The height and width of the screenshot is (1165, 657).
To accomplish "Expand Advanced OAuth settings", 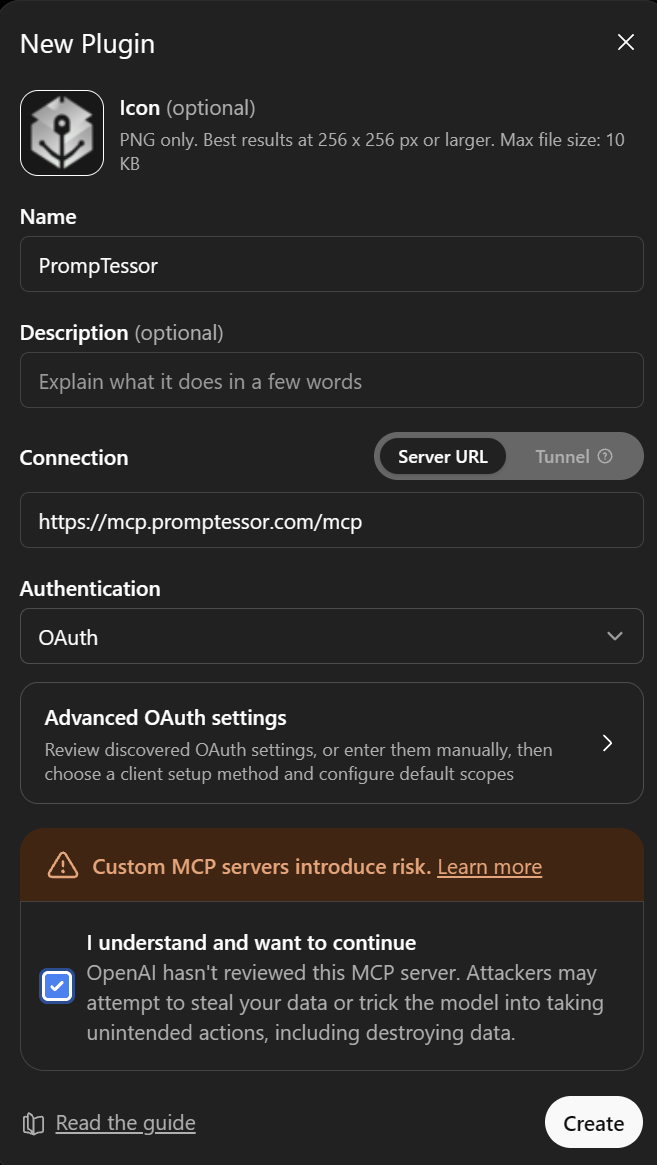I will [x=331, y=743].
